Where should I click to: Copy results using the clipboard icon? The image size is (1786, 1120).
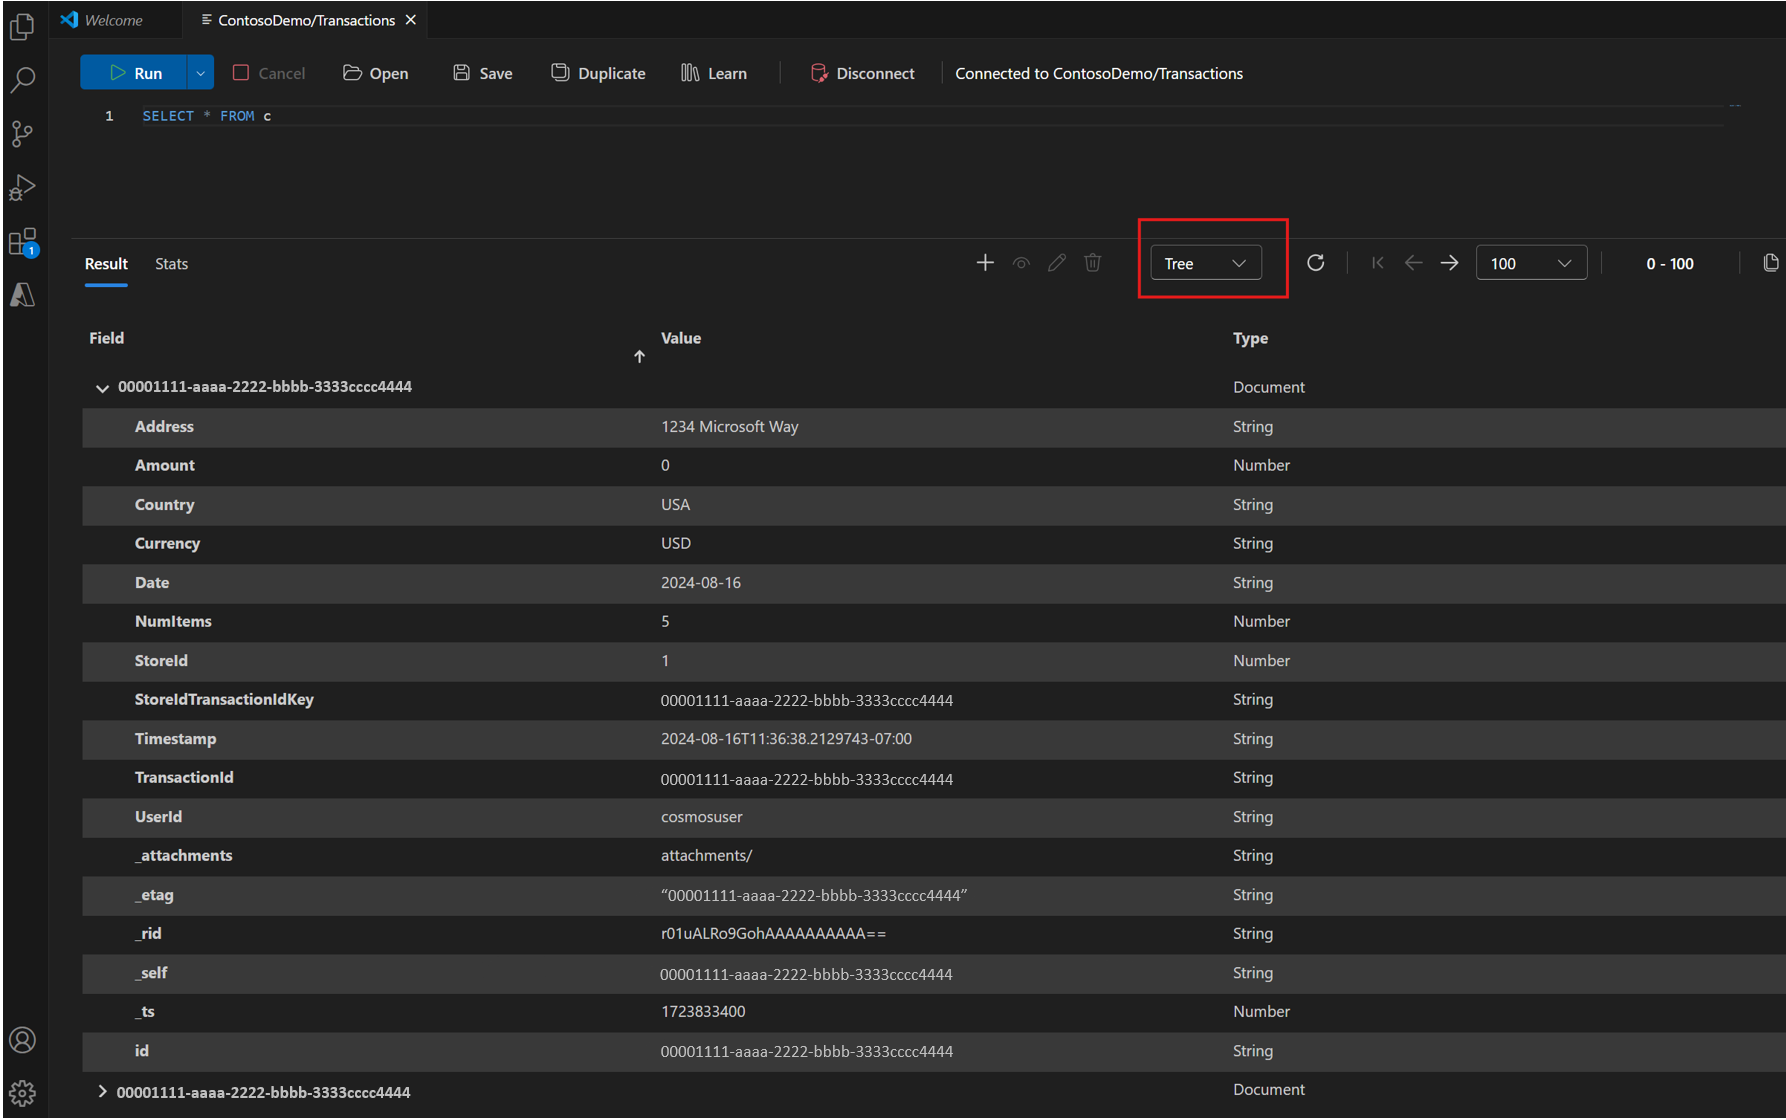[x=1770, y=263]
